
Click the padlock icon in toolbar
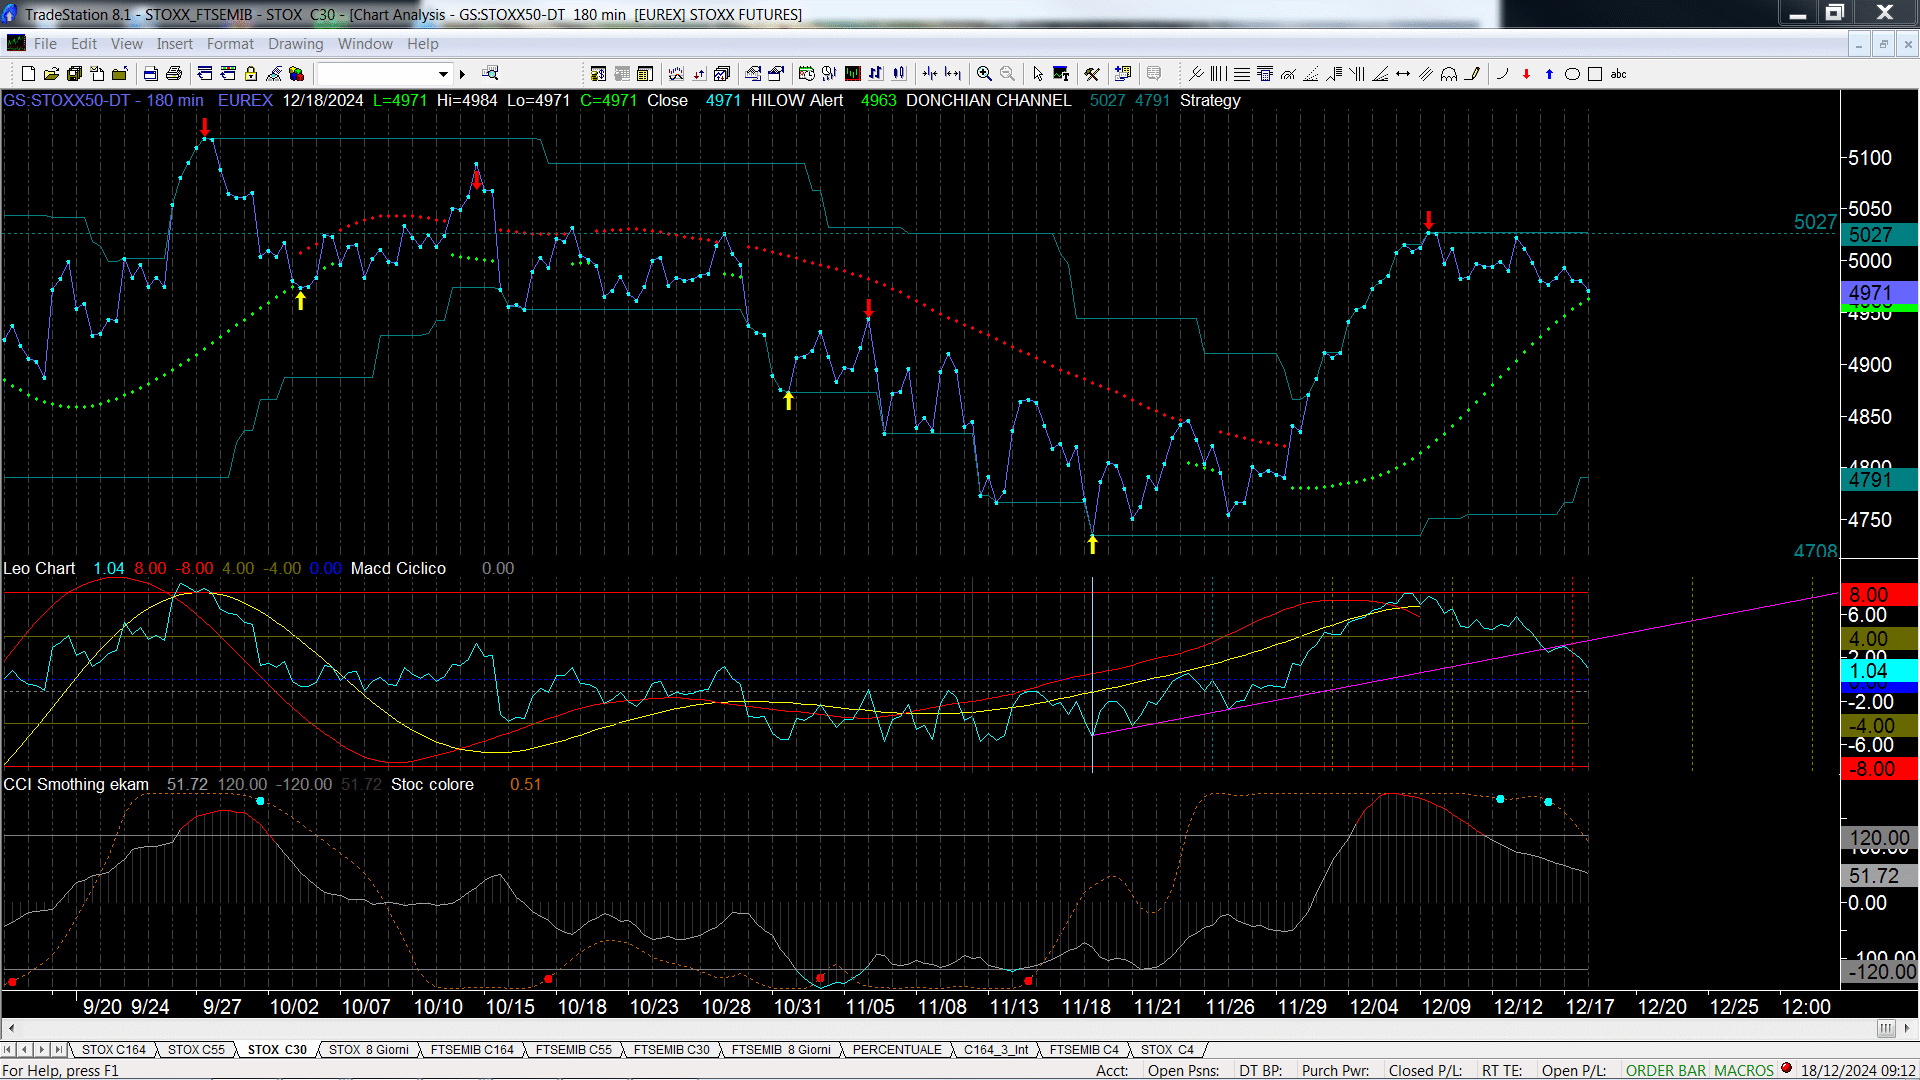coord(251,74)
